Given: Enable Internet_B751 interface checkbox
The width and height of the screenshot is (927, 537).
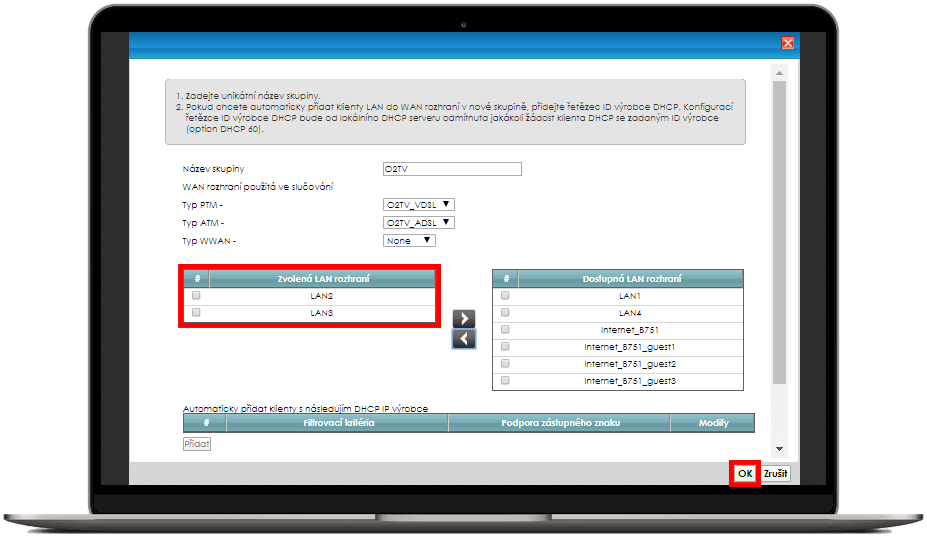Looking at the screenshot, I should (505, 329).
